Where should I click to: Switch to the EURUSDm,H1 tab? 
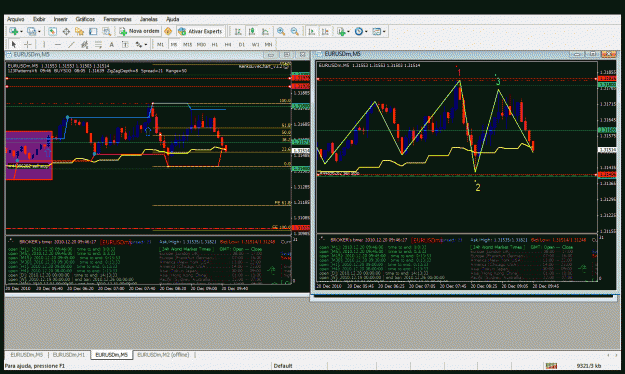[x=69, y=355]
